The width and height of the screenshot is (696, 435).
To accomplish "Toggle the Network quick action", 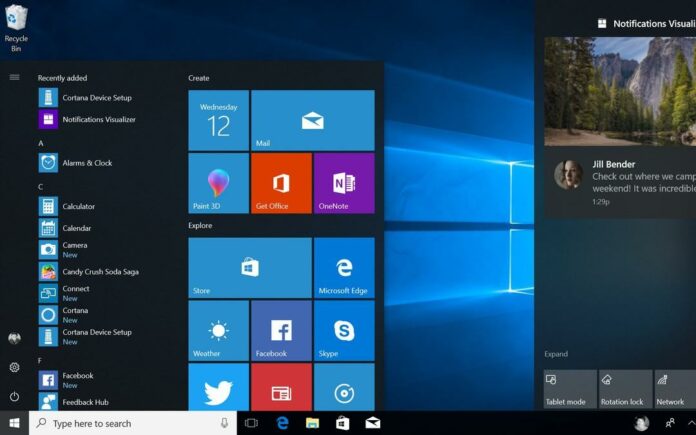I will 675,389.
